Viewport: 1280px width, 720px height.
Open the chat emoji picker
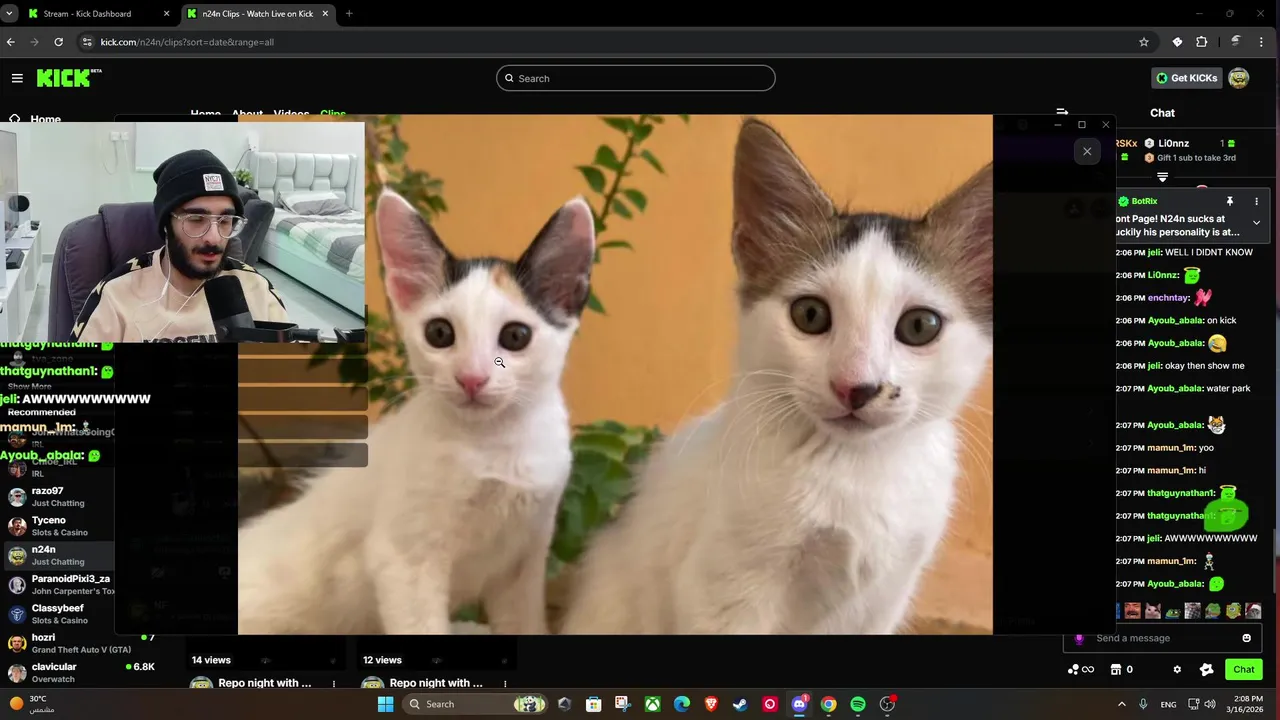click(x=1246, y=638)
